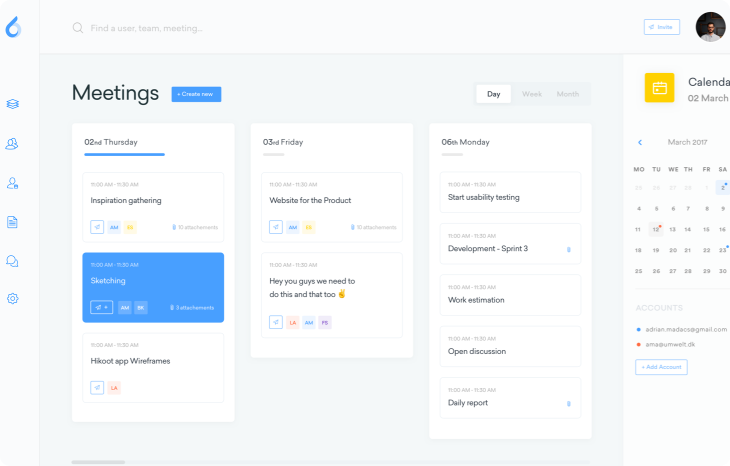The height and width of the screenshot is (466, 730).
Task: Click the Add Account button
Action: pos(661,367)
